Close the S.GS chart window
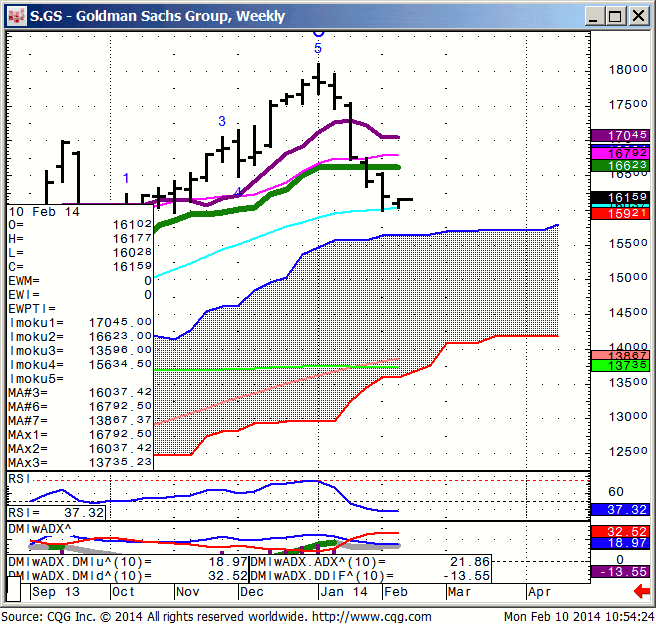 coord(638,16)
